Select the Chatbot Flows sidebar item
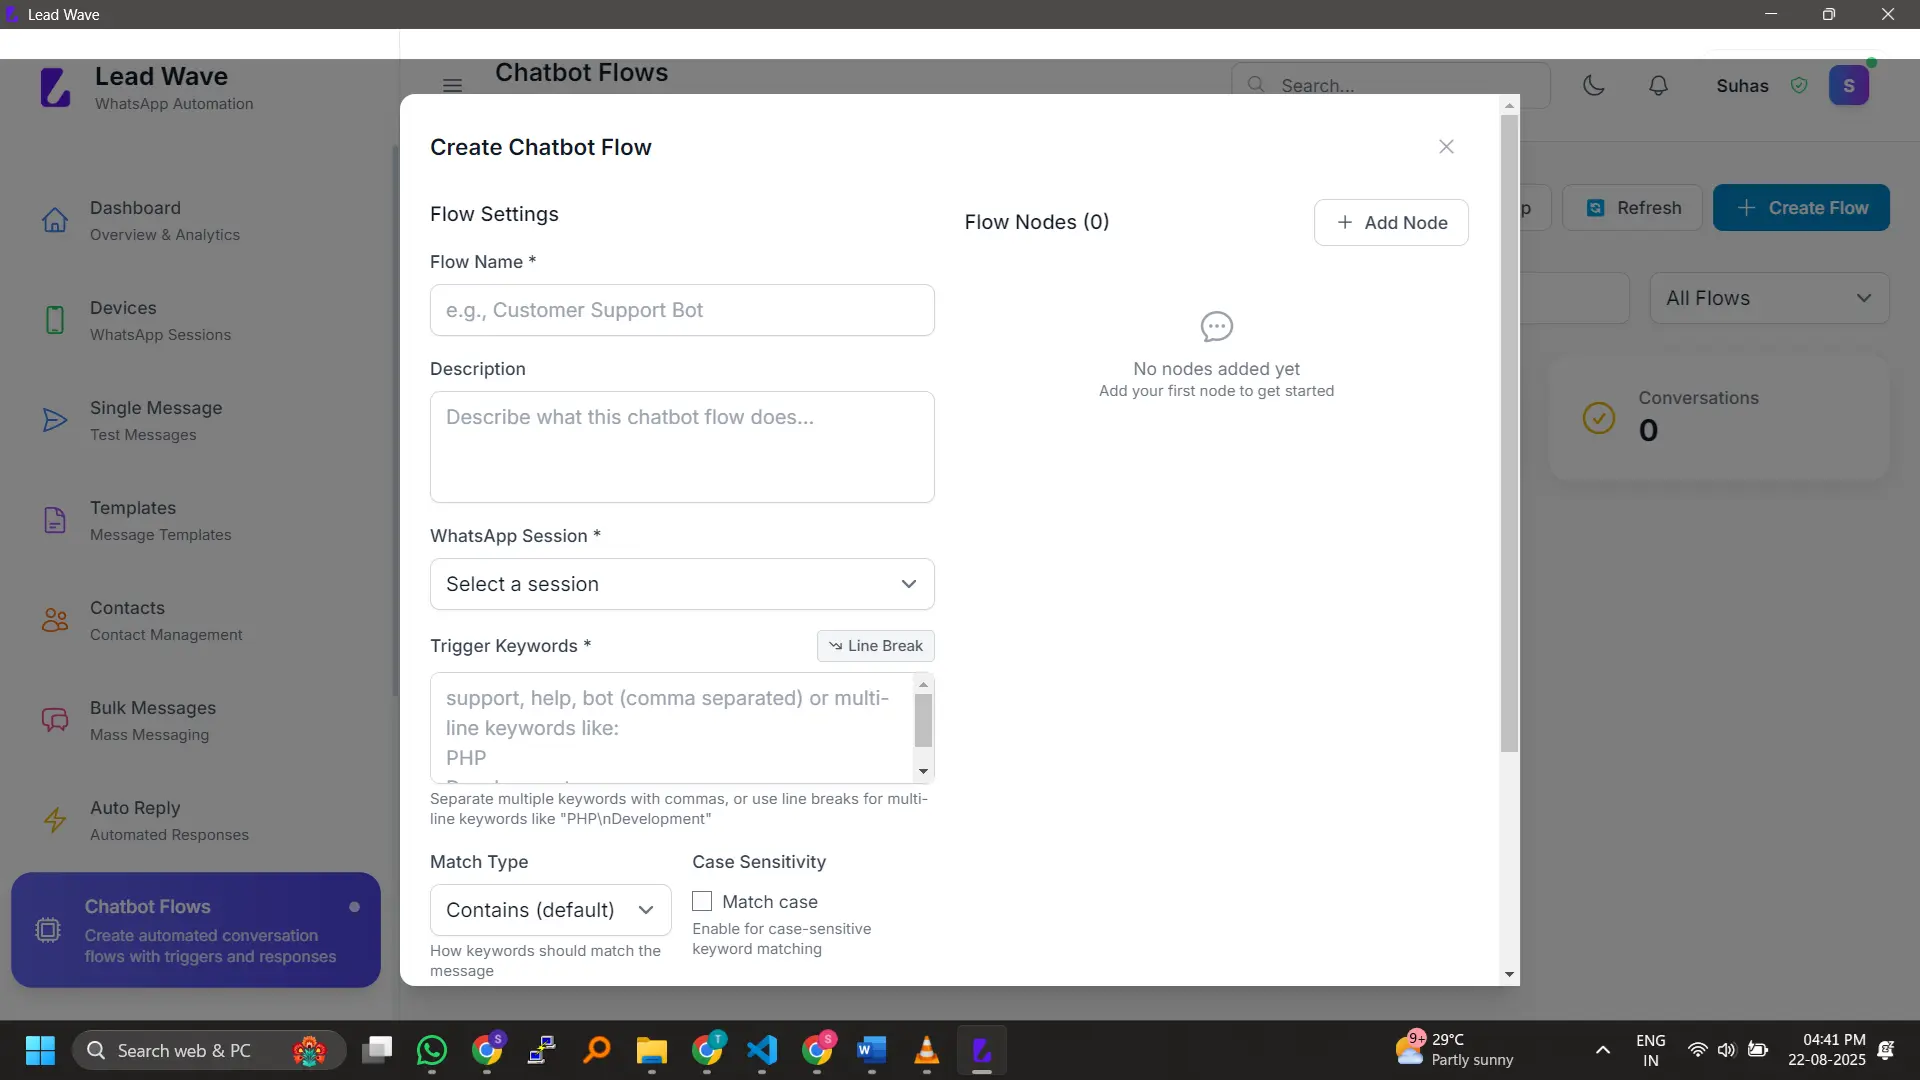The width and height of the screenshot is (1920, 1080). click(196, 930)
